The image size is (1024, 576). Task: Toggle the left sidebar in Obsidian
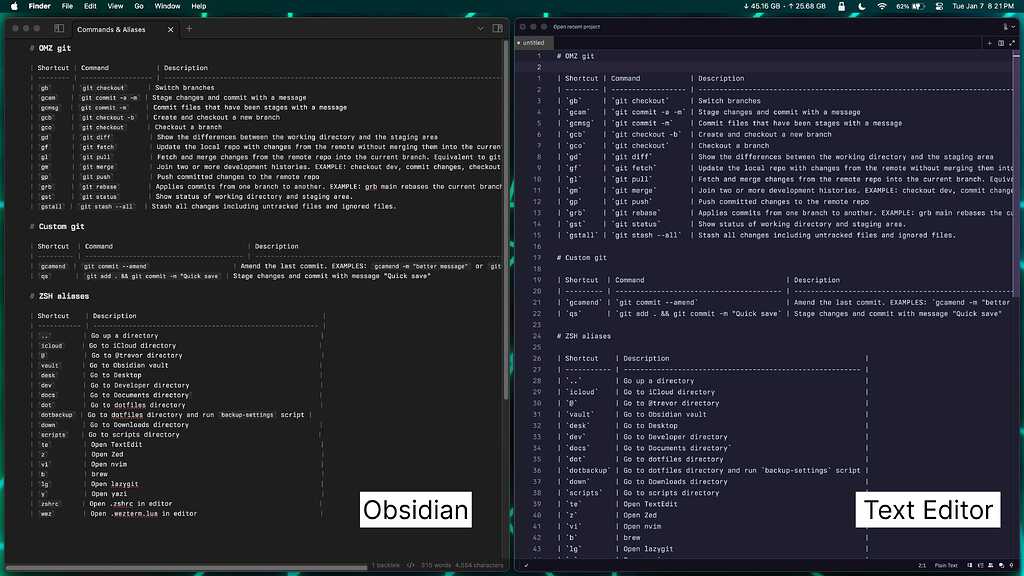57,28
